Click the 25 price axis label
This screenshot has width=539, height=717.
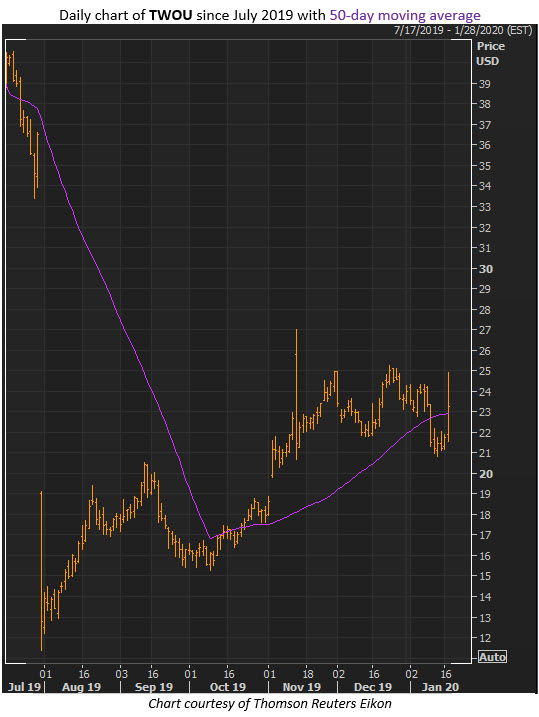pos(485,371)
